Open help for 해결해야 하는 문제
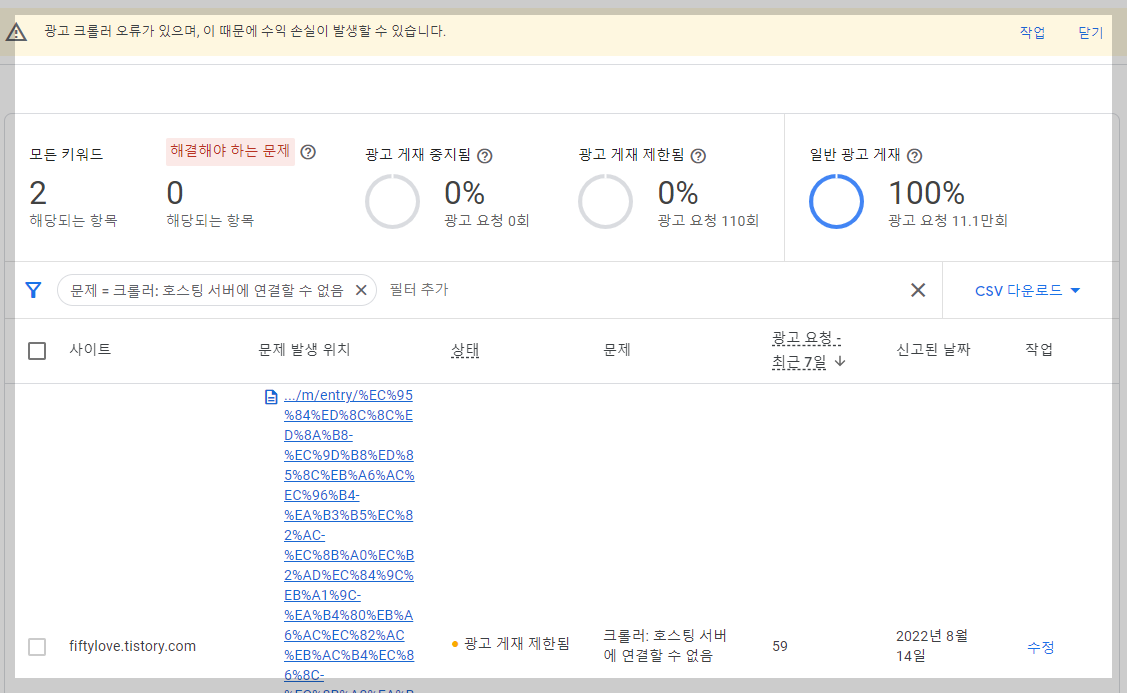 308,151
